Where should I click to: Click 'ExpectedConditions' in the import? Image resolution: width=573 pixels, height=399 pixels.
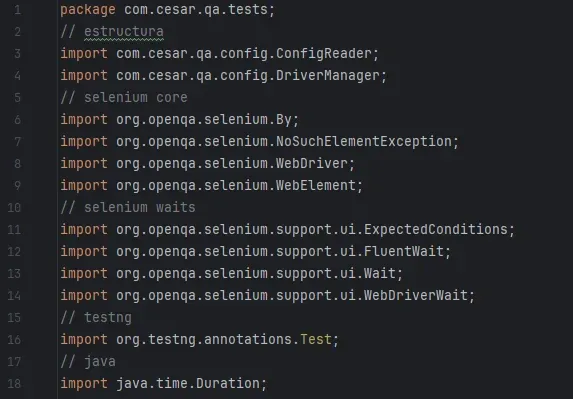click(436, 229)
